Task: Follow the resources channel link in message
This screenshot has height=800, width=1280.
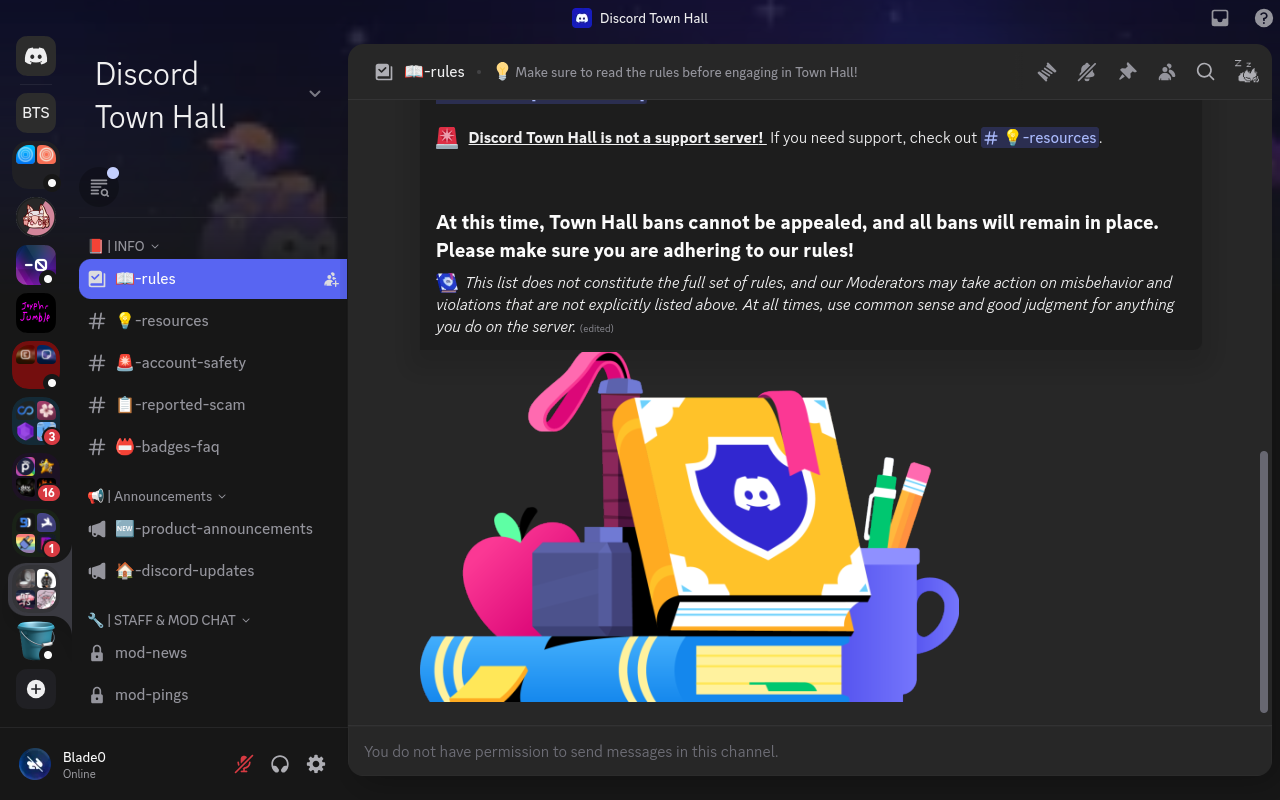Action: [x=1040, y=138]
